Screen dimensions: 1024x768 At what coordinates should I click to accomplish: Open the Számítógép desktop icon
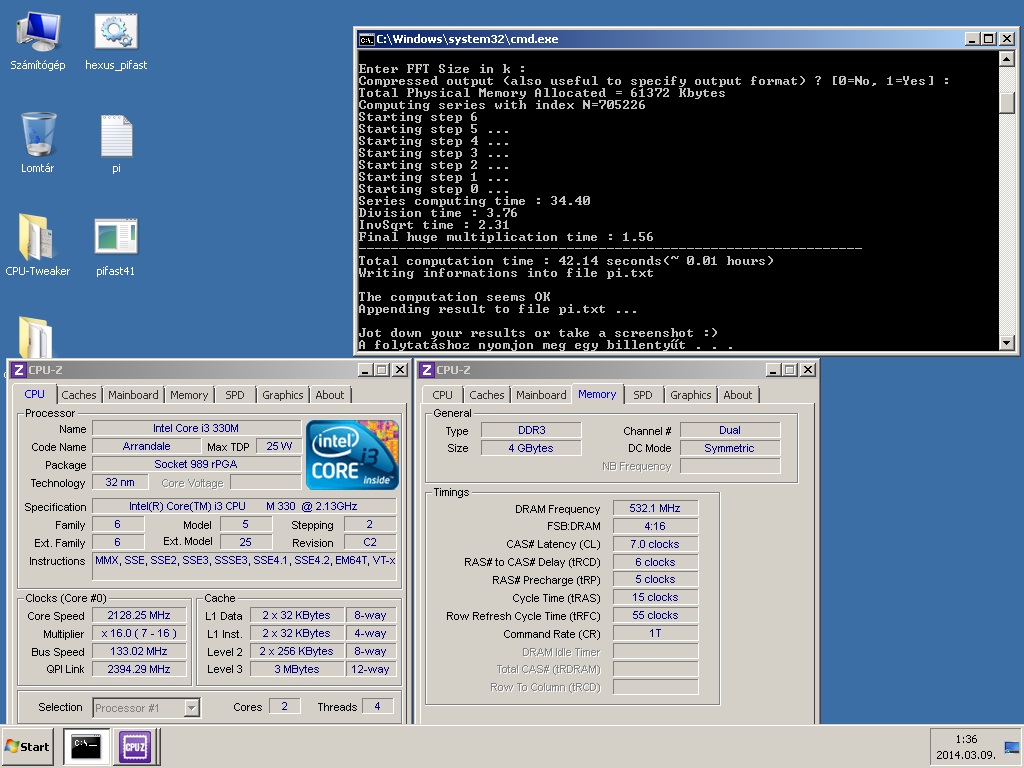38,42
